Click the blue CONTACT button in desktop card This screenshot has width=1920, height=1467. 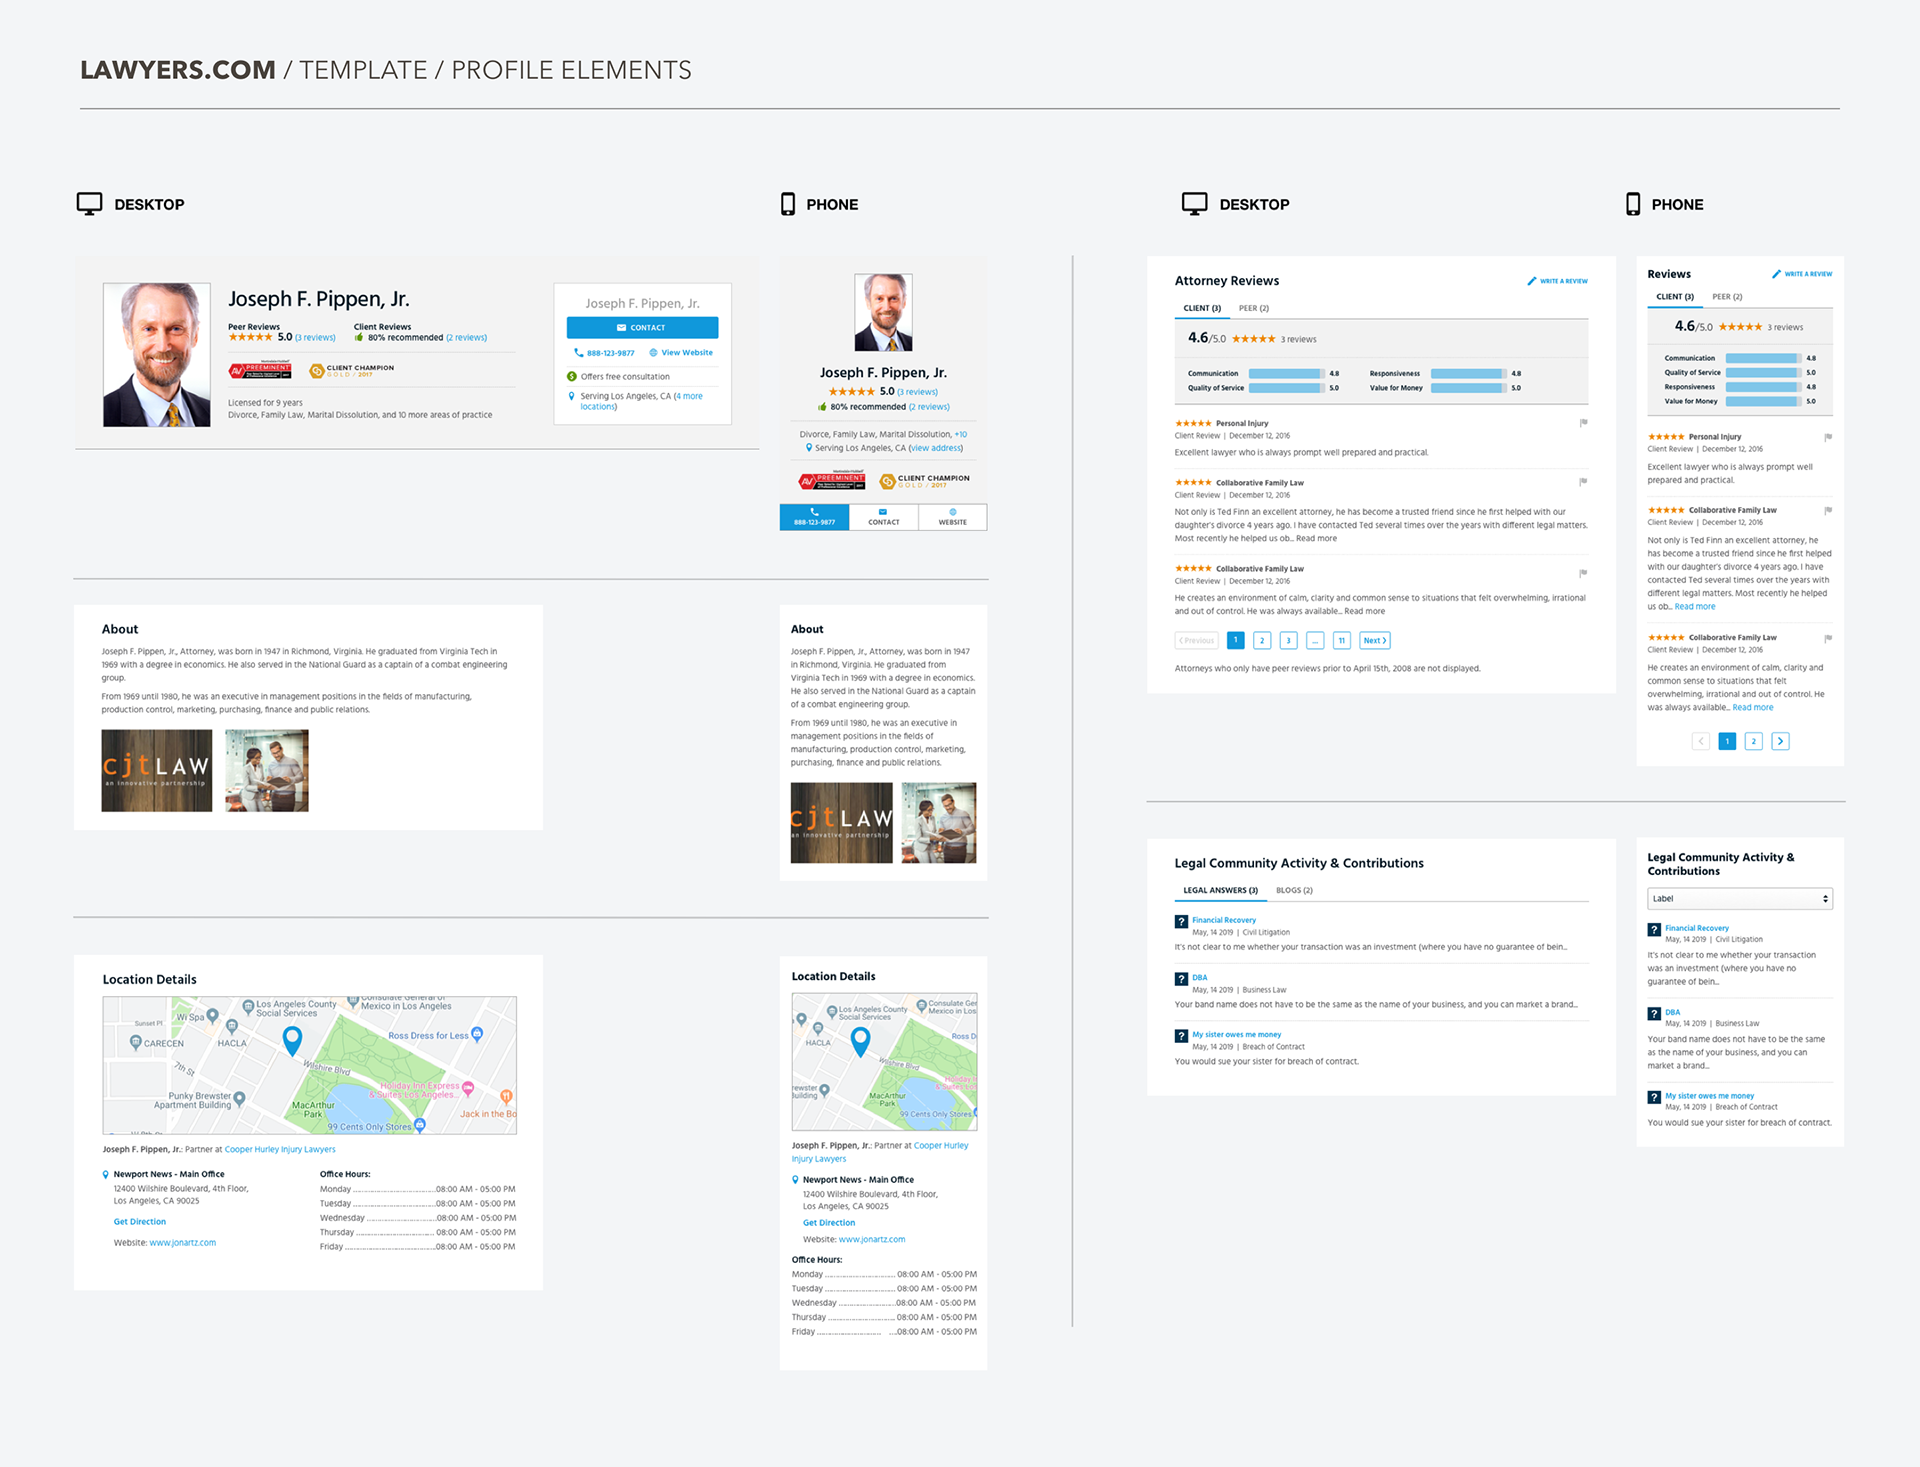(642, 328)
